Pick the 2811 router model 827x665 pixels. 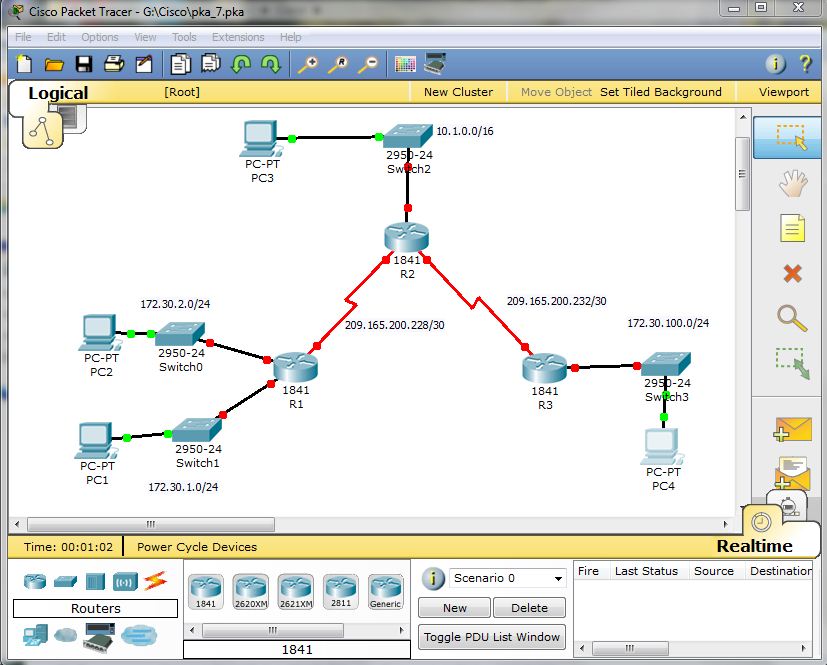[341, 592]
